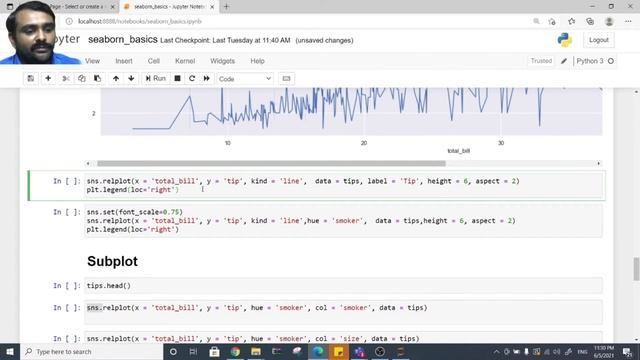Screen dimensions: 640x360
Task: Interrupt the kernel with the stop icon
Action: pos(177,78)
